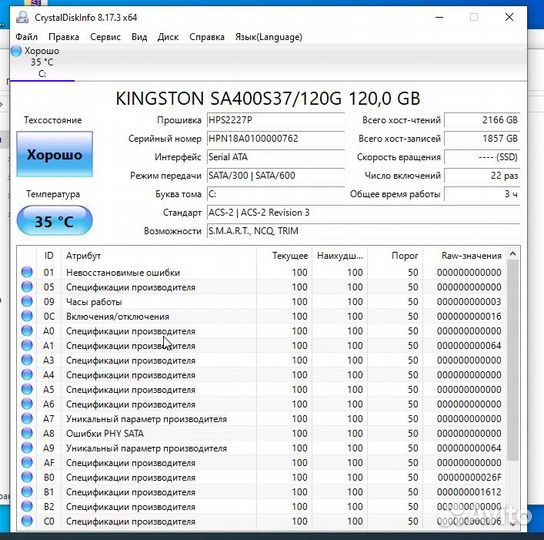Click the rotation speed value ---- (SSD)
The width and height of the screenshot is (544, 540).
(482, 157)
